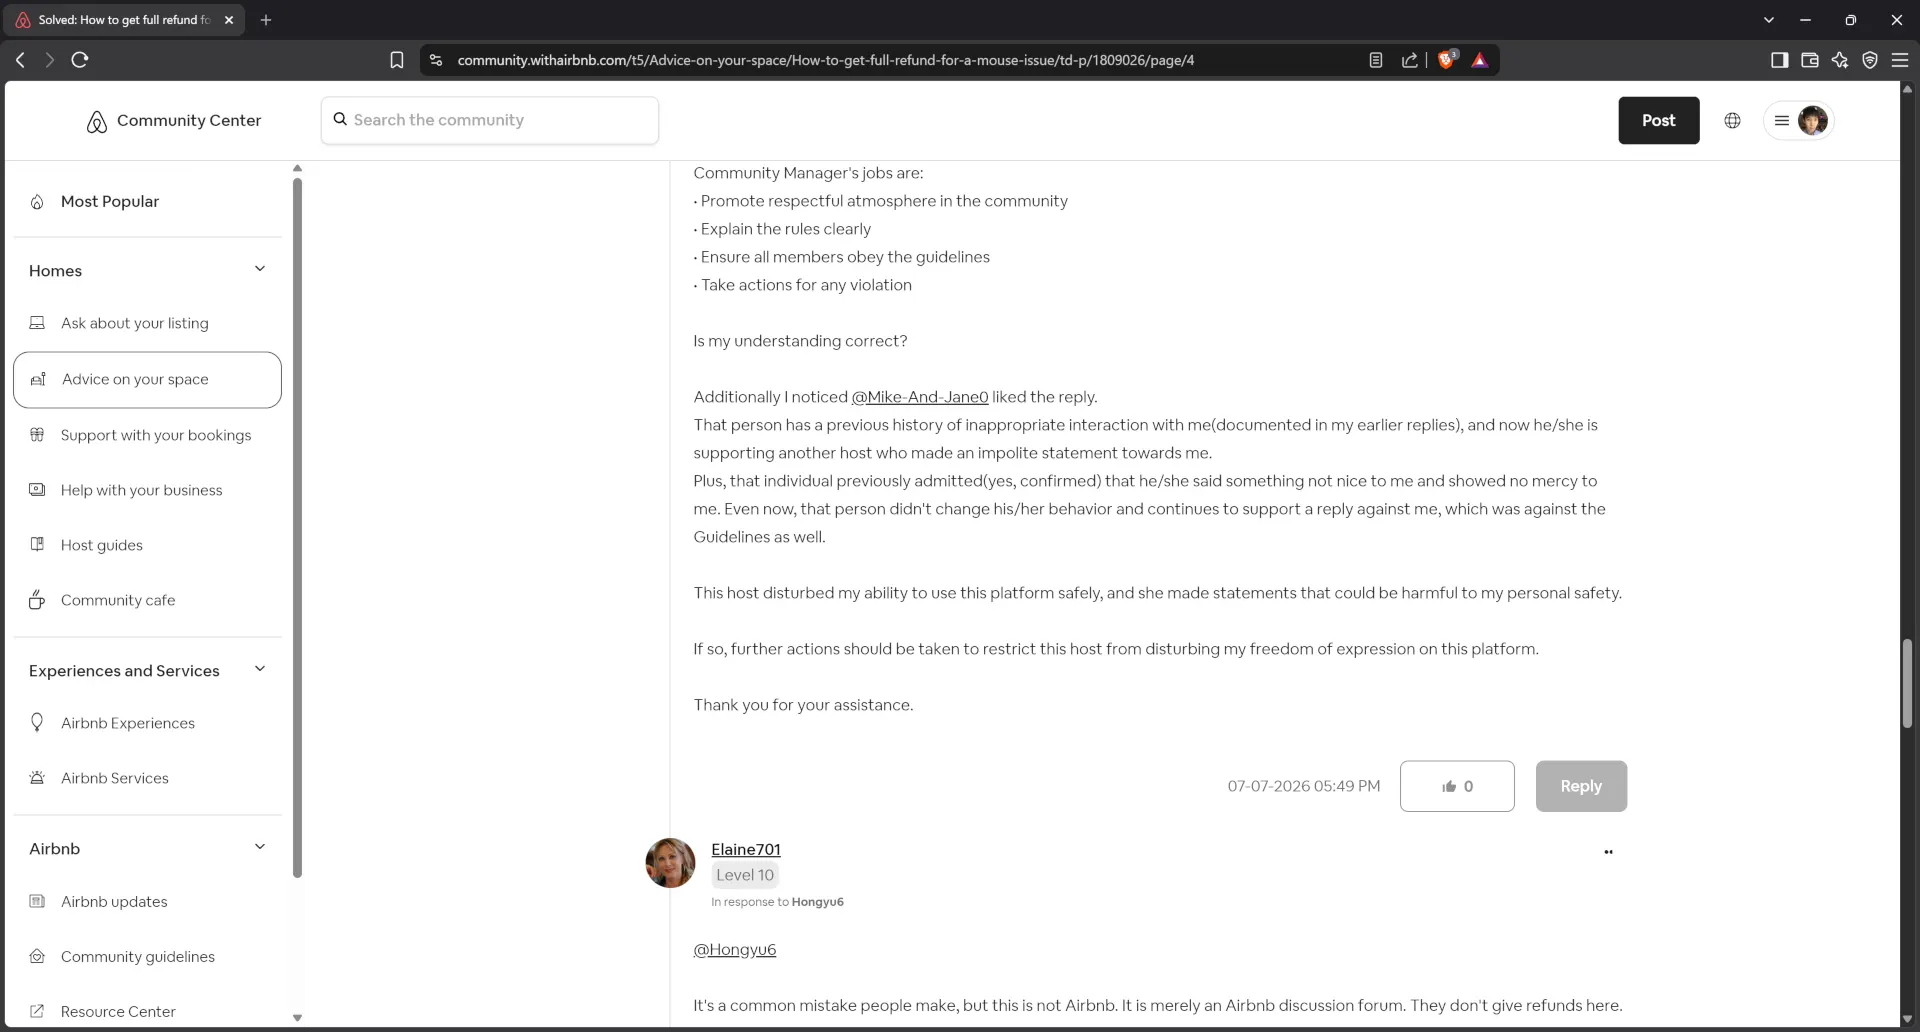1920x1032 pixels.
Task: Open the user profile menu
Action: (x=1798, y=121)
